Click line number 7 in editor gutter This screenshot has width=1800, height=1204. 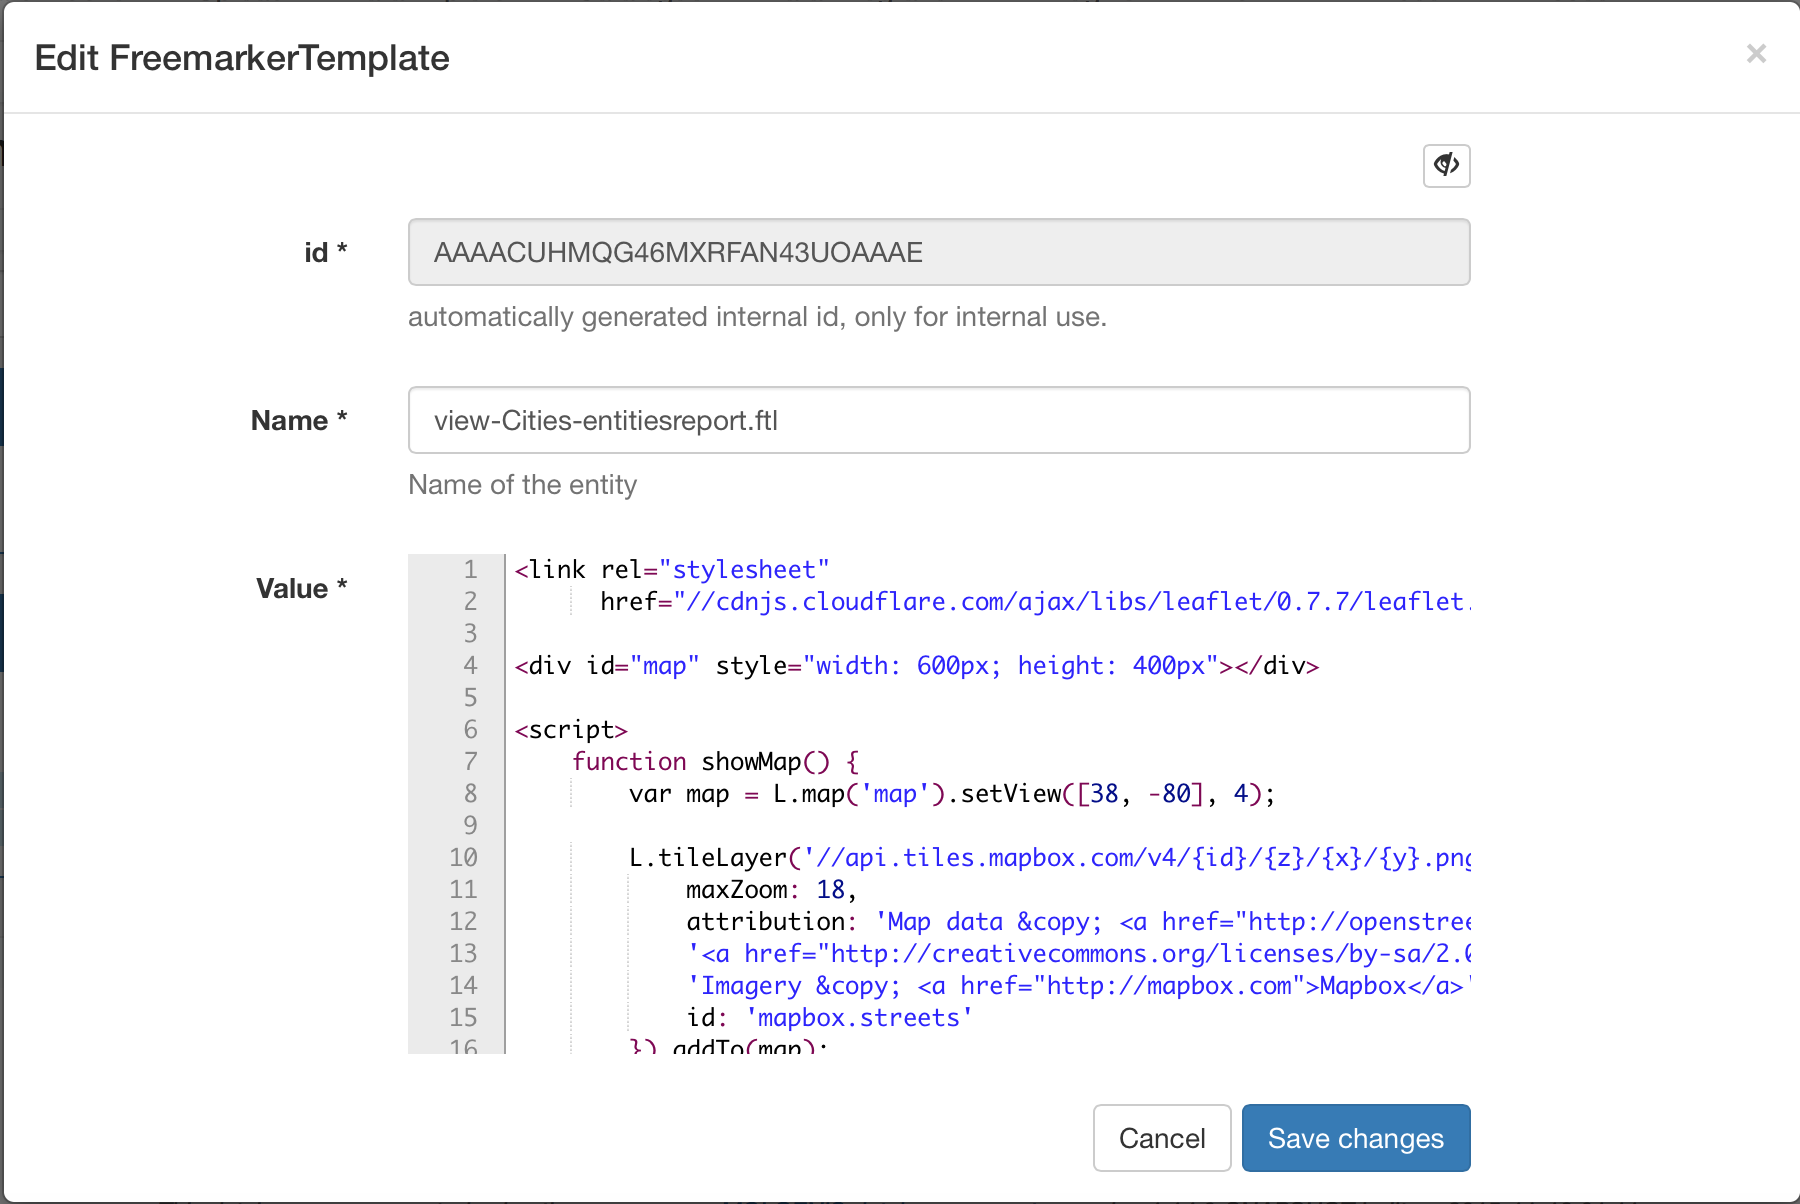tap(470, 762)
